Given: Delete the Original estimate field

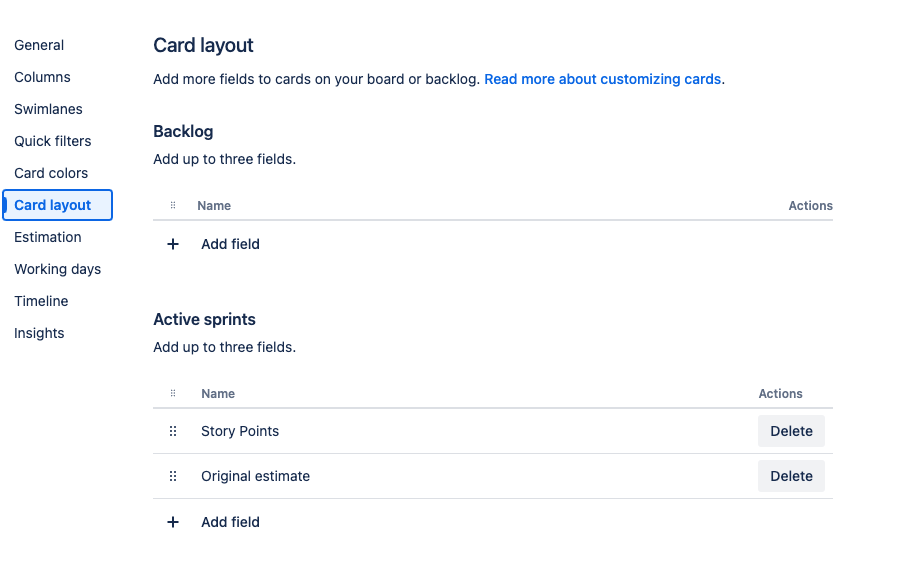Looking at the screenshot, I should [x=791, y=476].
